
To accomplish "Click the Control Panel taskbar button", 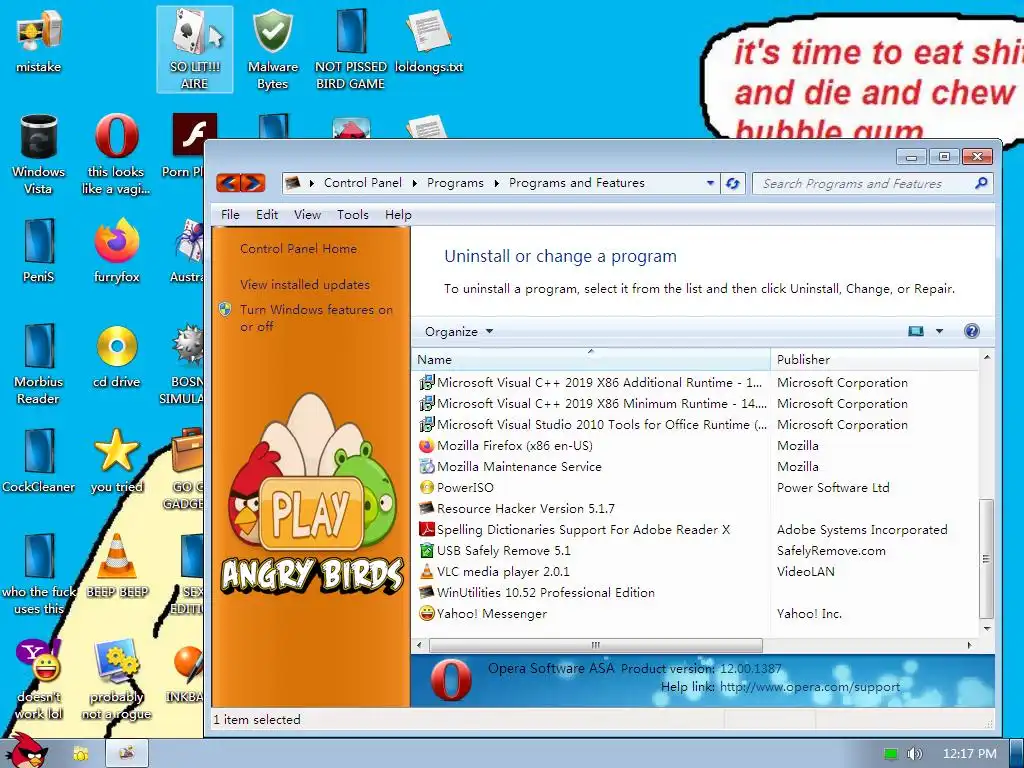I will pyautogui.click(x=127, y=753).
